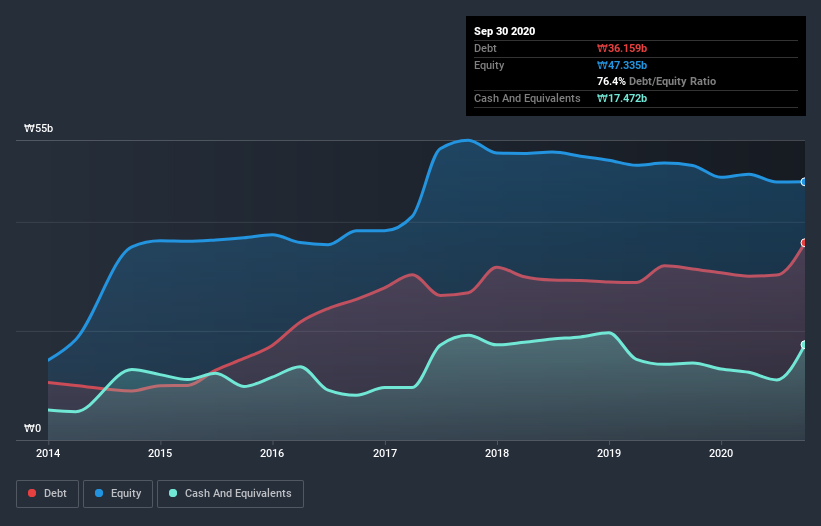Click the 2016 x-axis label
Image resolution: width=821 pixels, height=526 pixels.
click(272, 453)
